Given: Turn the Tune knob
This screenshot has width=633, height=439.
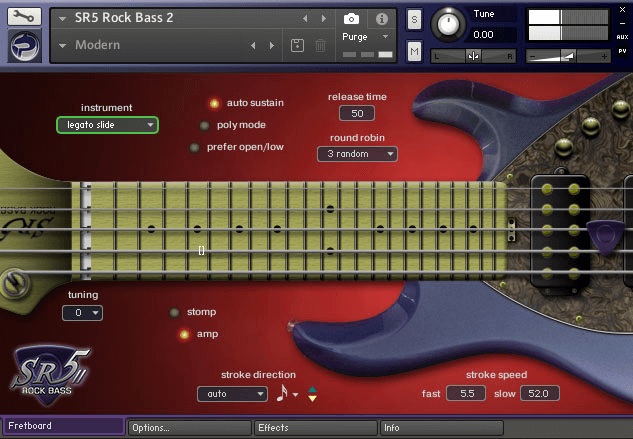Looking at the screenshot, I should point(448,24).
